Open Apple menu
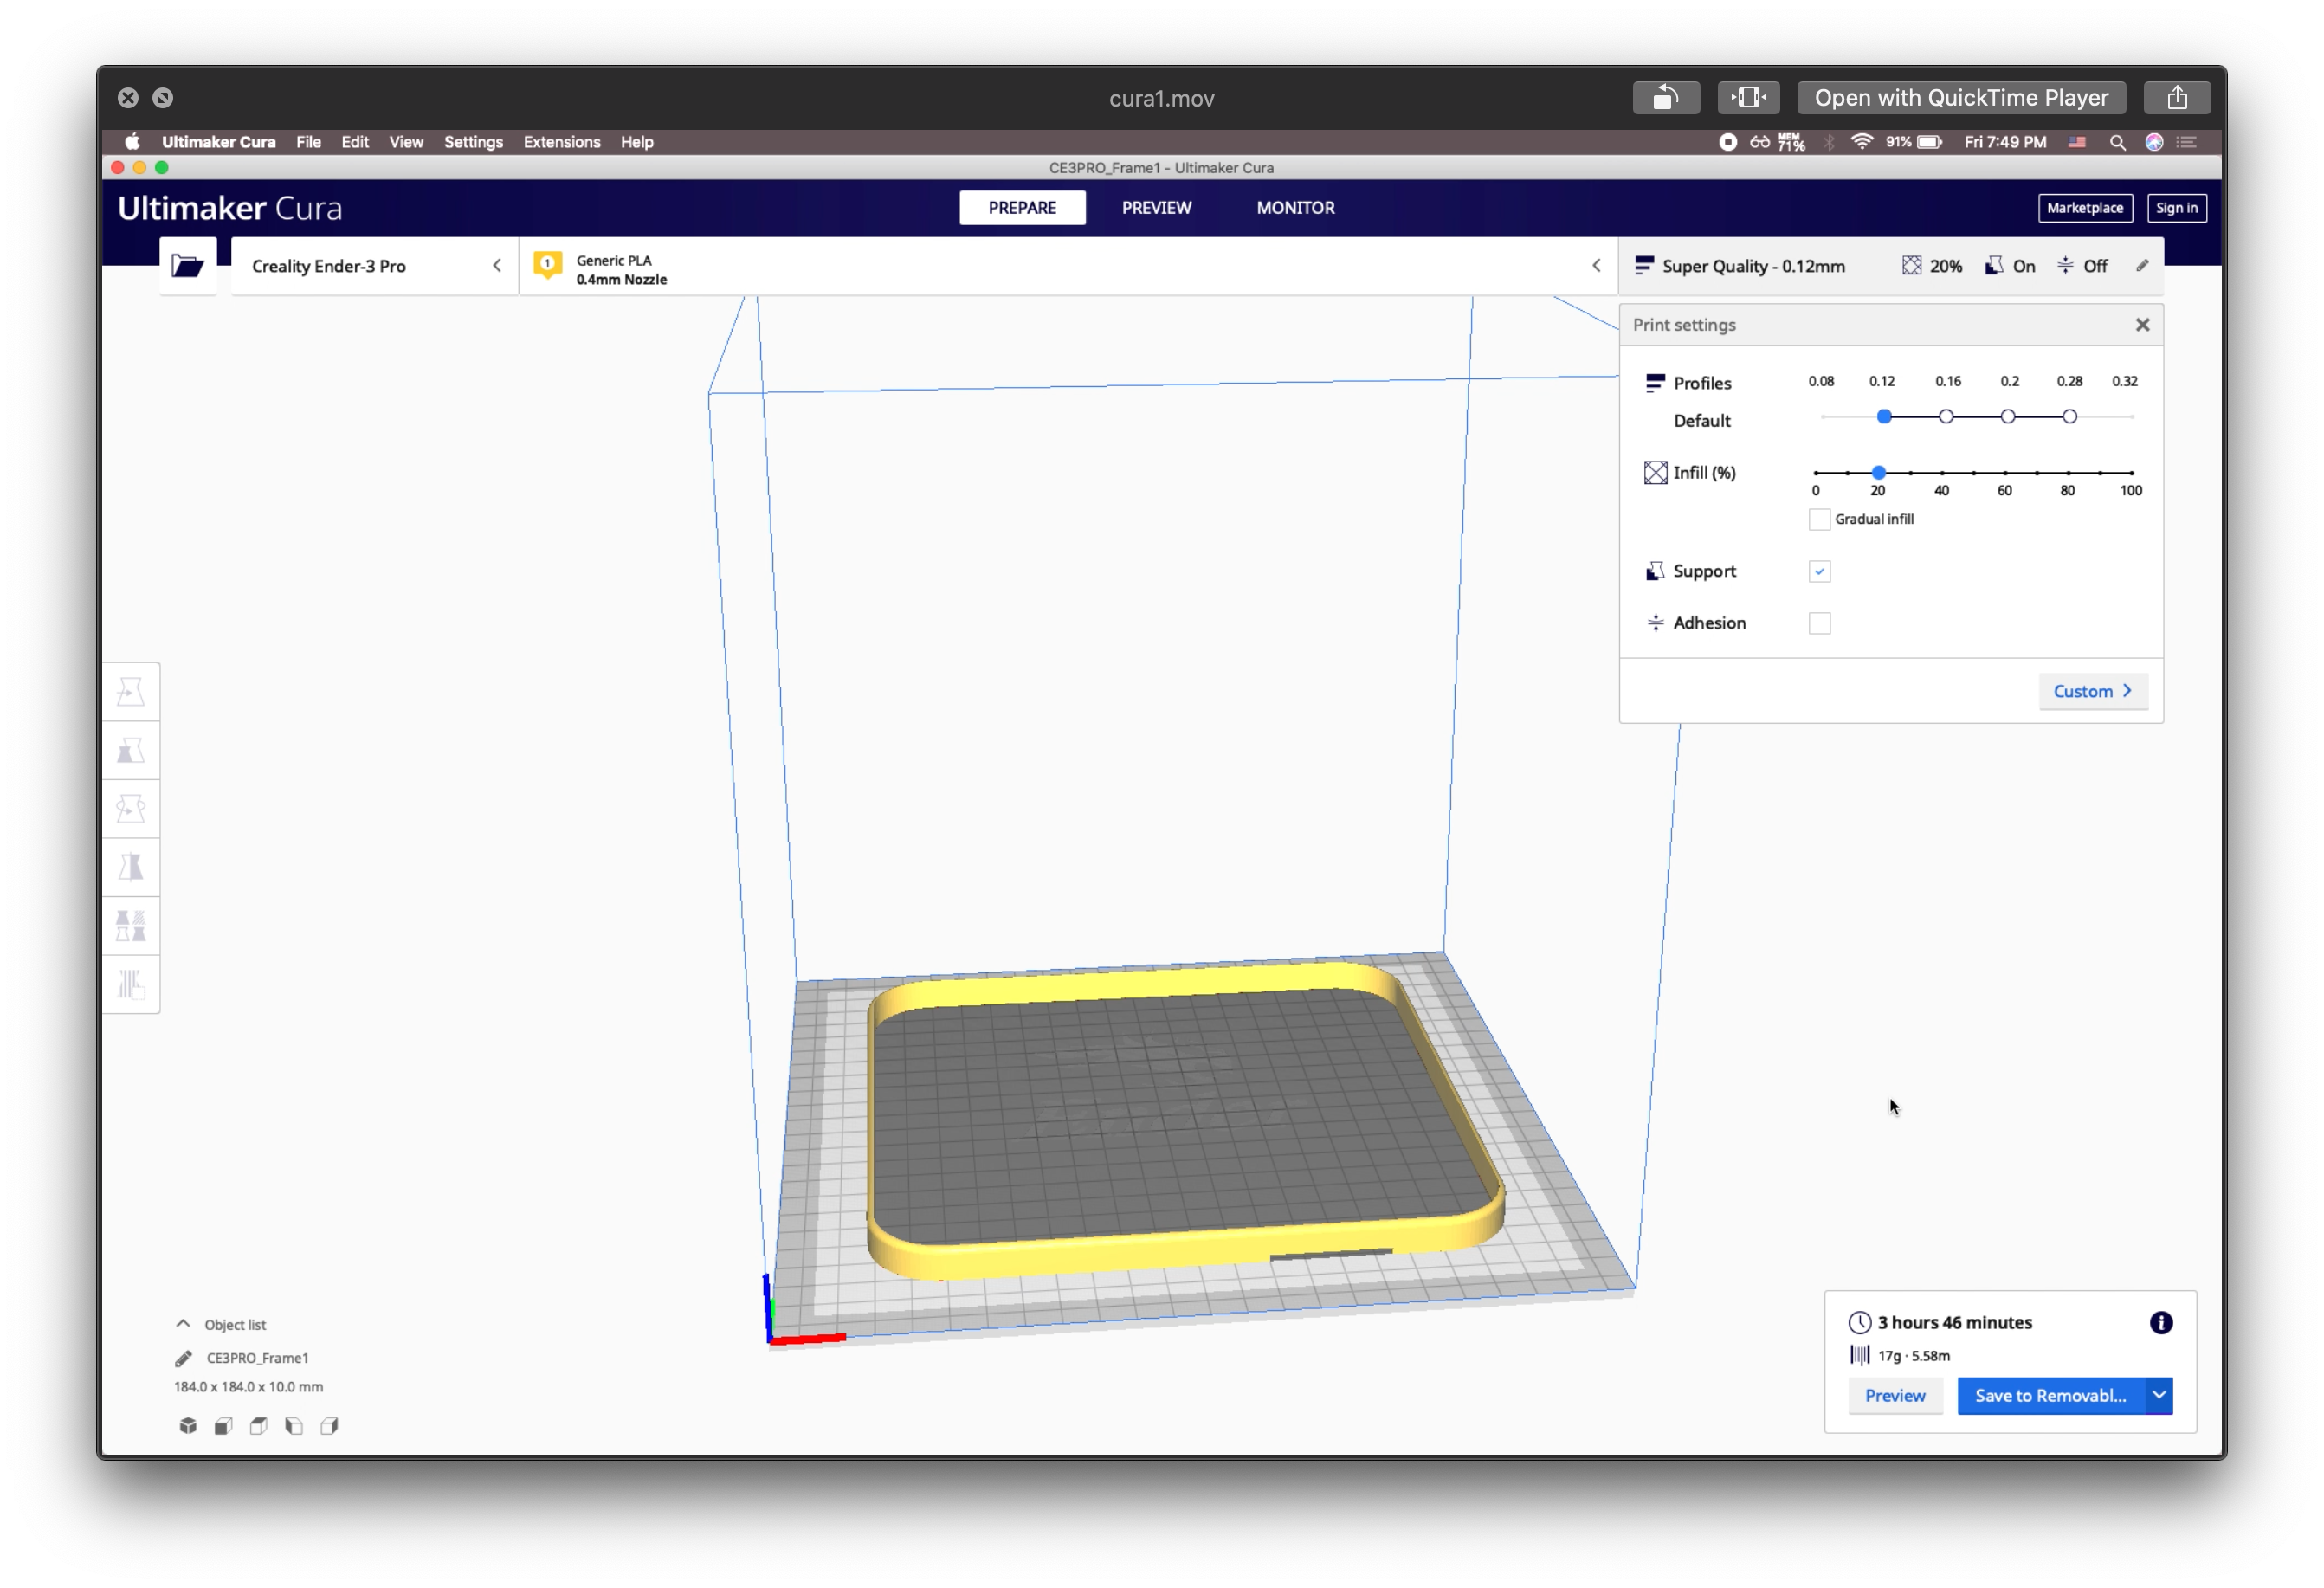 [132, 142]
